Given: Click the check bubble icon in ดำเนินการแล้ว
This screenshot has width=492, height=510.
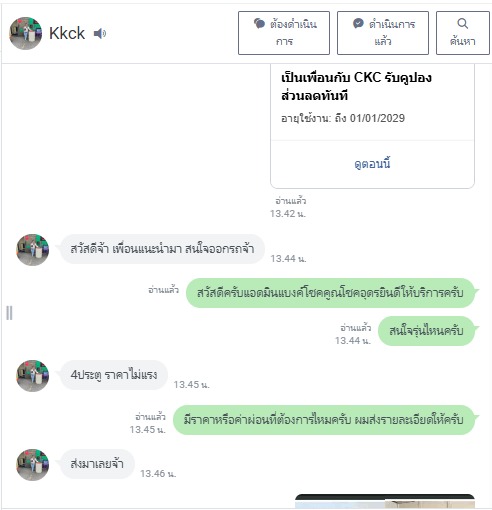Looking at the screenshot, I should [358, 24].
